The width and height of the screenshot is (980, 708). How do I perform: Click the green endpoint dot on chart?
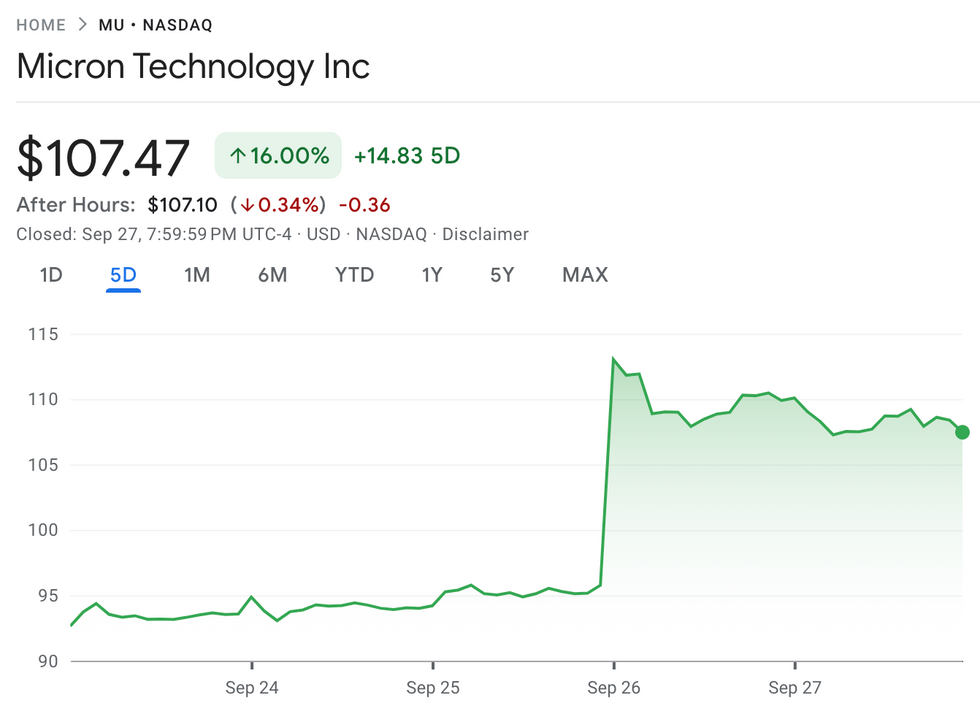coord(962,432)
